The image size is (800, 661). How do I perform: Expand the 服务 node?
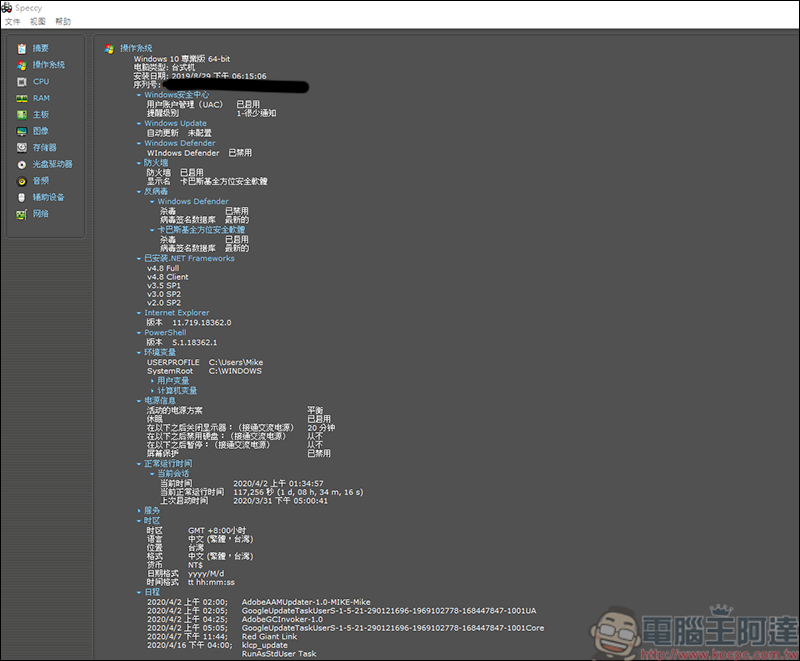point(139,511)
